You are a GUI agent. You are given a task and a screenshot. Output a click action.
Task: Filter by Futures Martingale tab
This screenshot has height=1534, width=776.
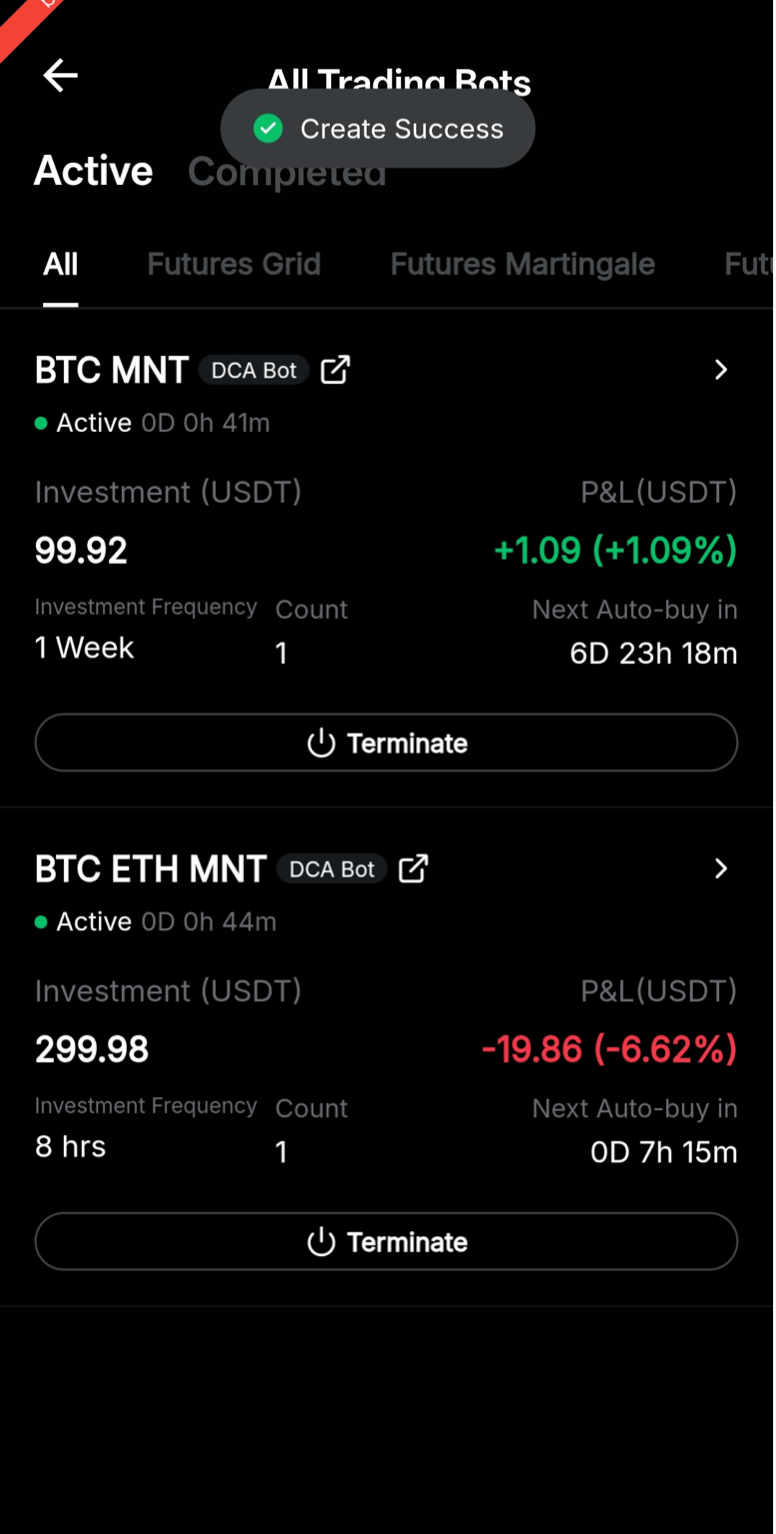[x=523, y=264]
